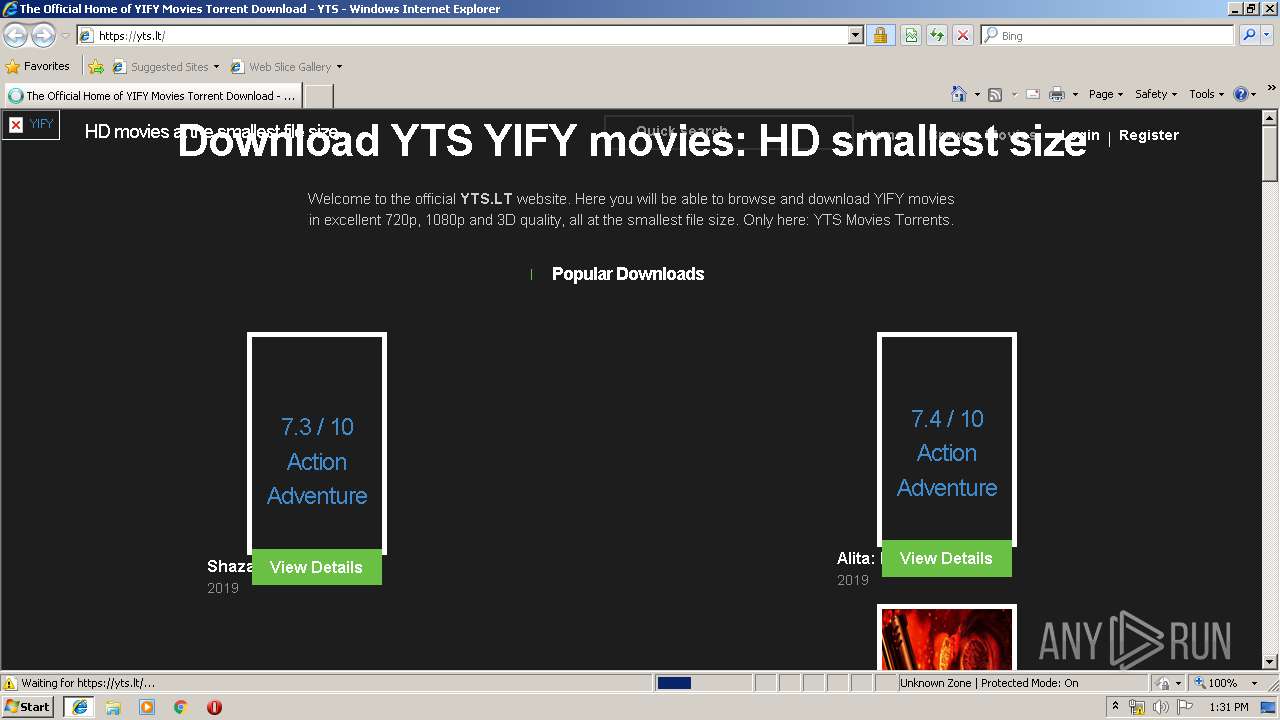Viewport: 1280px width, 720px height.
Task: Open the Page menu
Action: (x=1106, y=94)
